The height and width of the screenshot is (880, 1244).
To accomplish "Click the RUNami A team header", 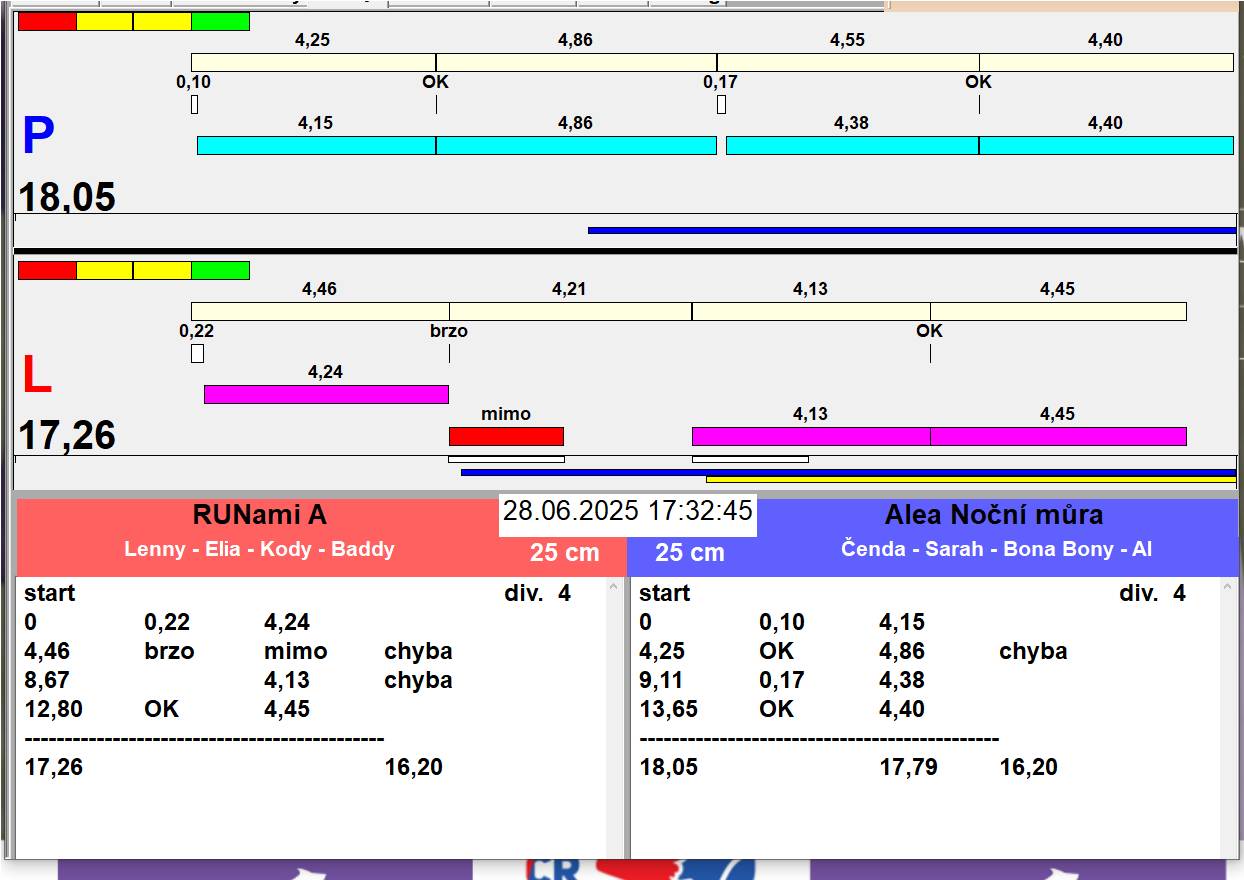I will pyautogui.click(x=260, y=515).
